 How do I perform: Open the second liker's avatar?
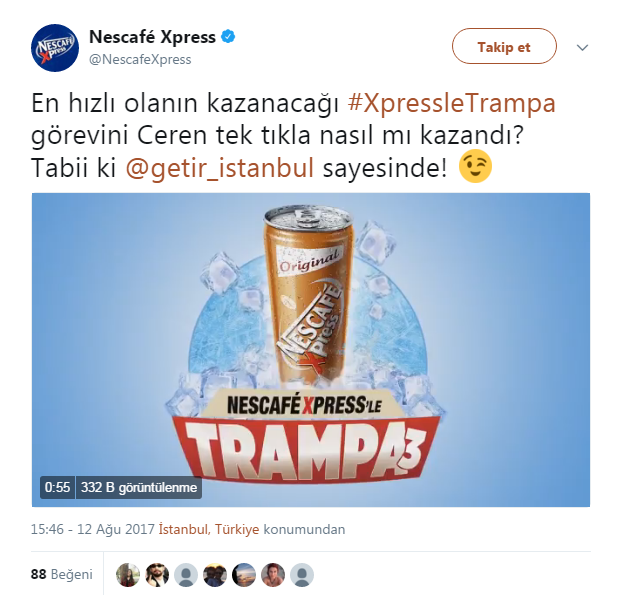157,574
